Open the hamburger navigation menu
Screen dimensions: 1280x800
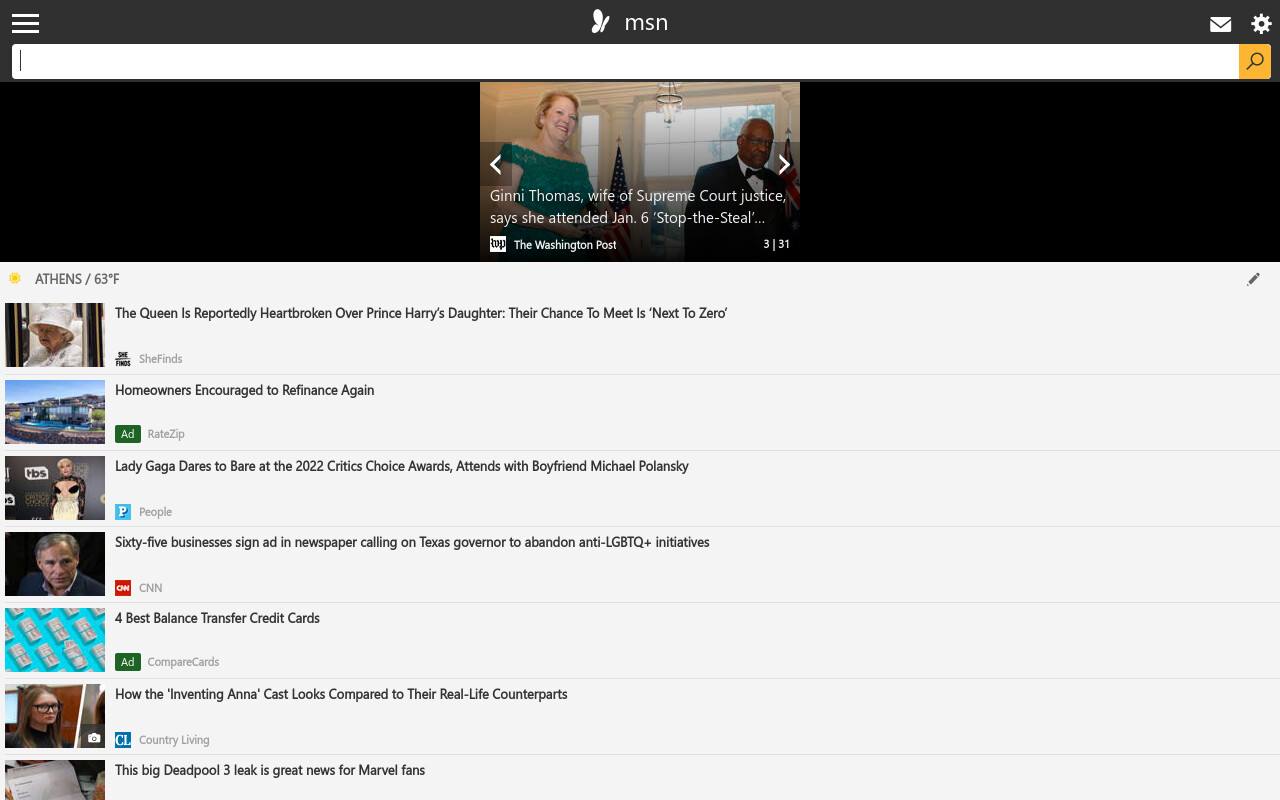(x=25, y=23)
